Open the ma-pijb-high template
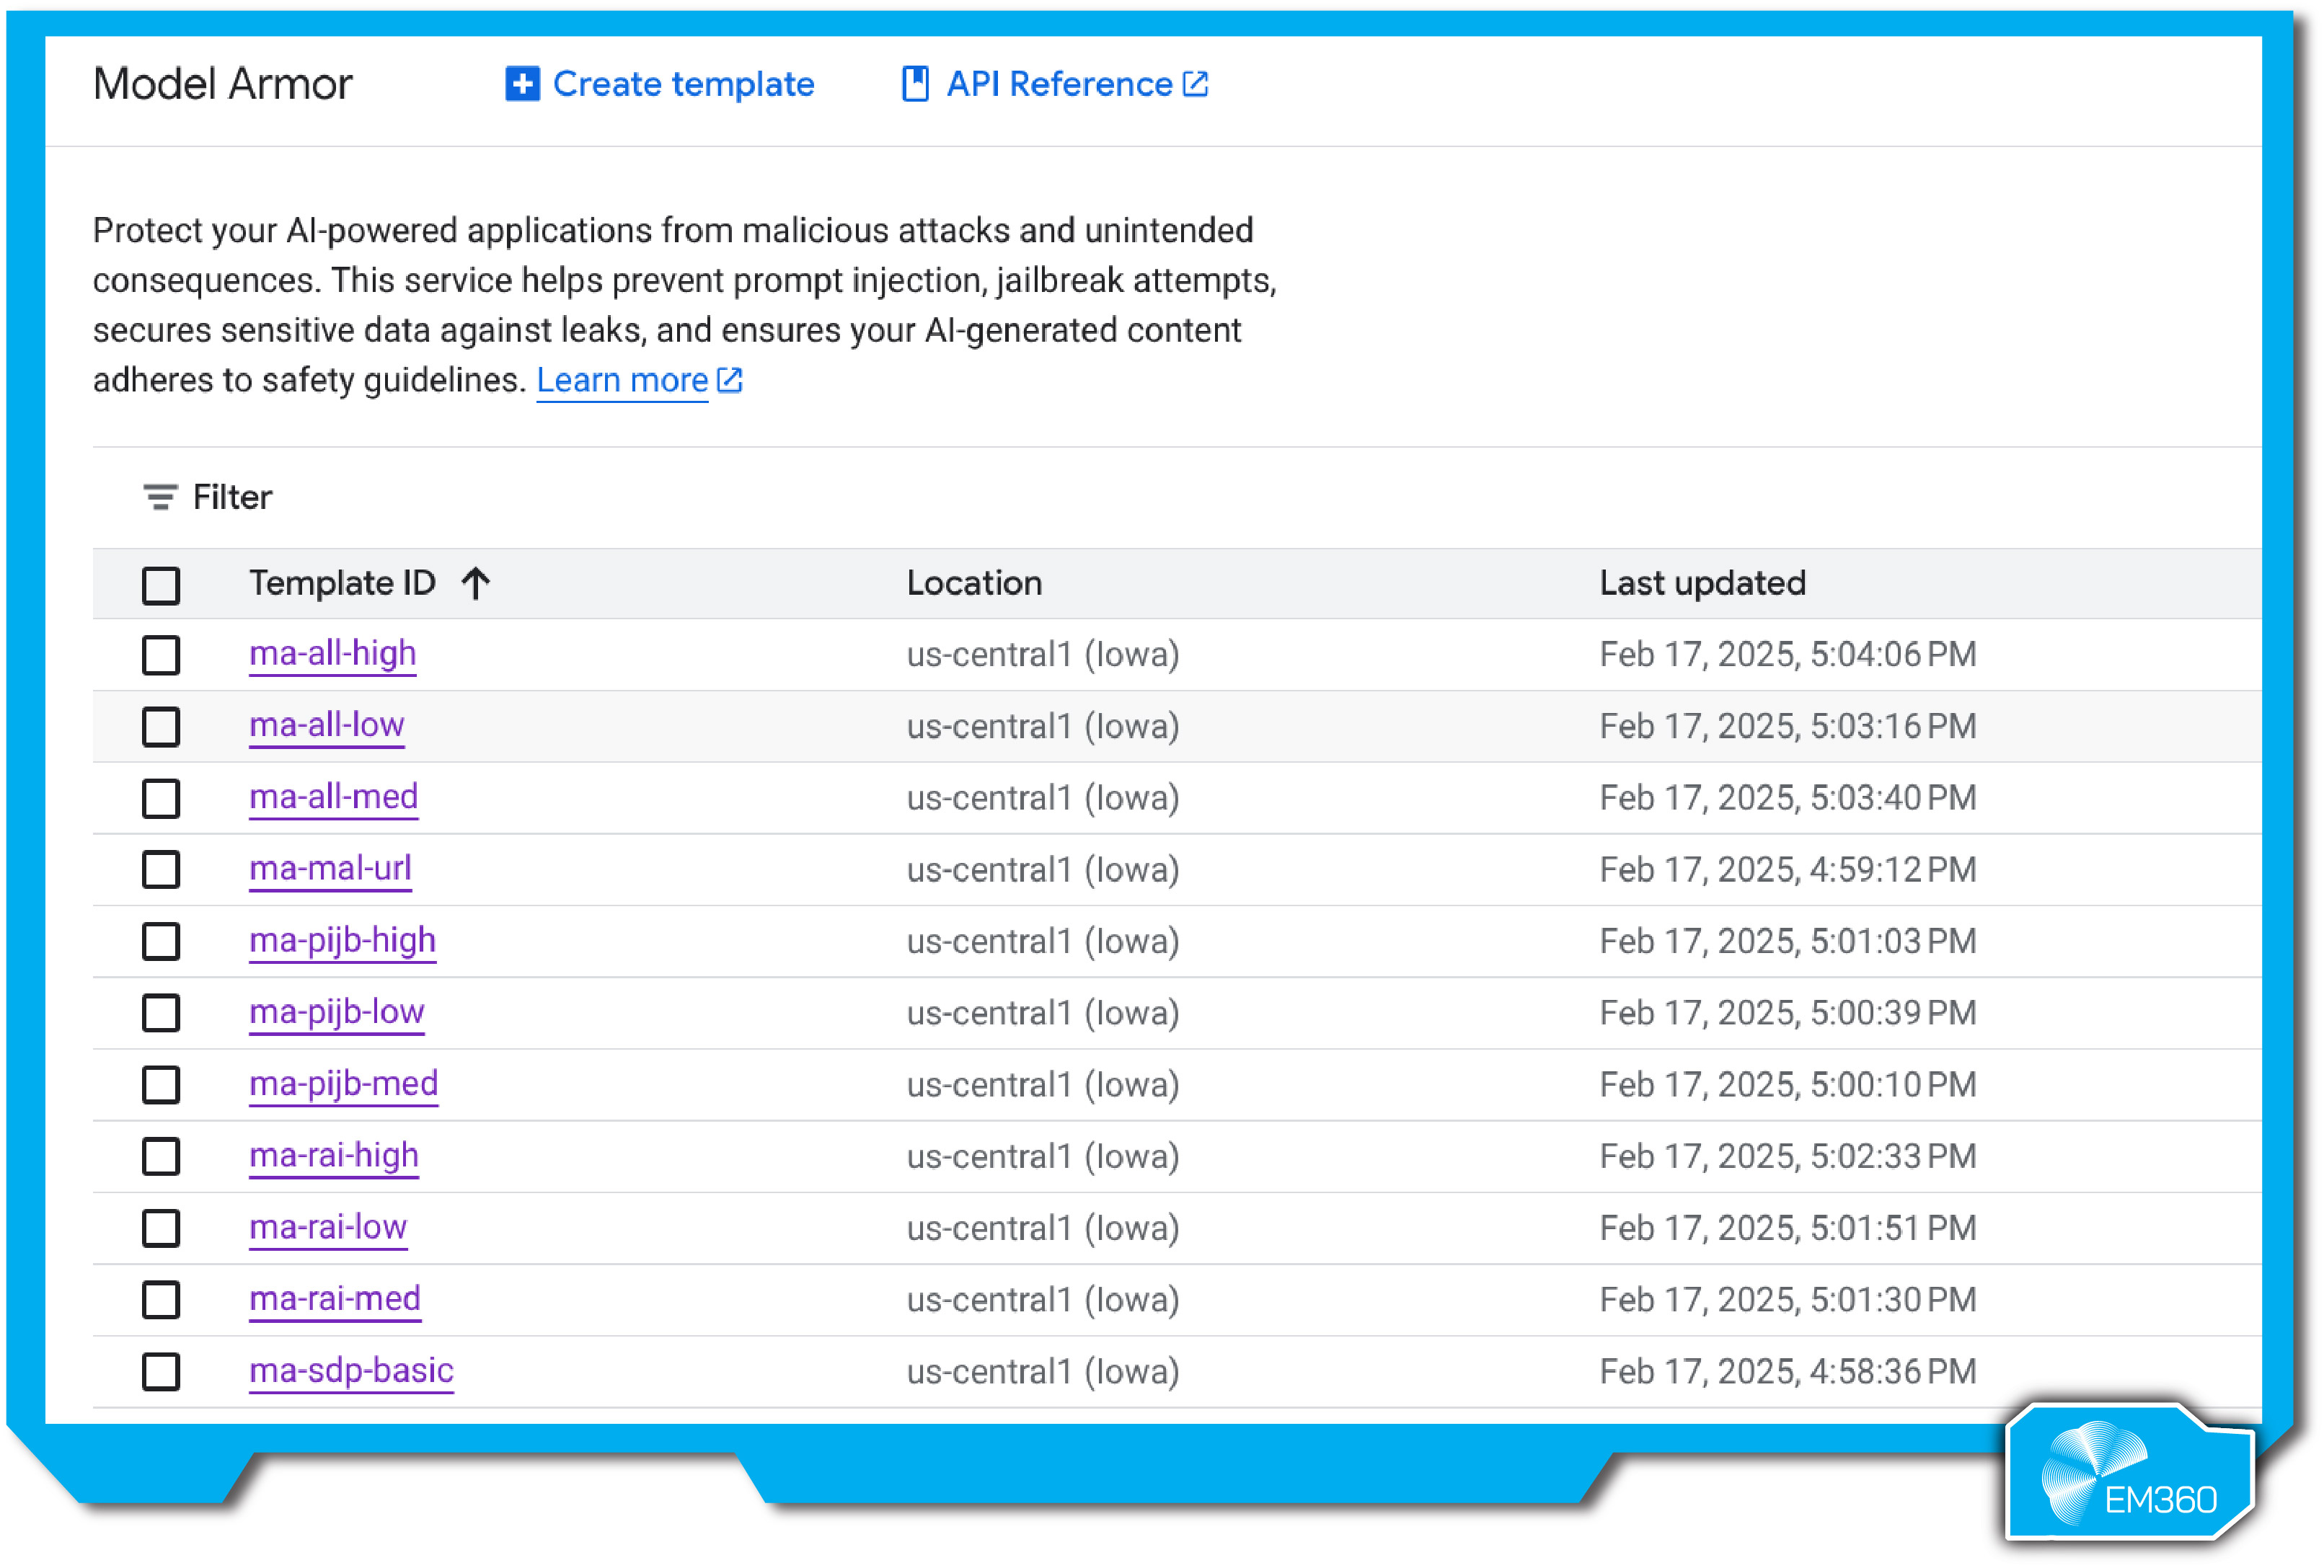Image resolution: width=2324 pixels, height=1568 pixels. click(342, 941)
